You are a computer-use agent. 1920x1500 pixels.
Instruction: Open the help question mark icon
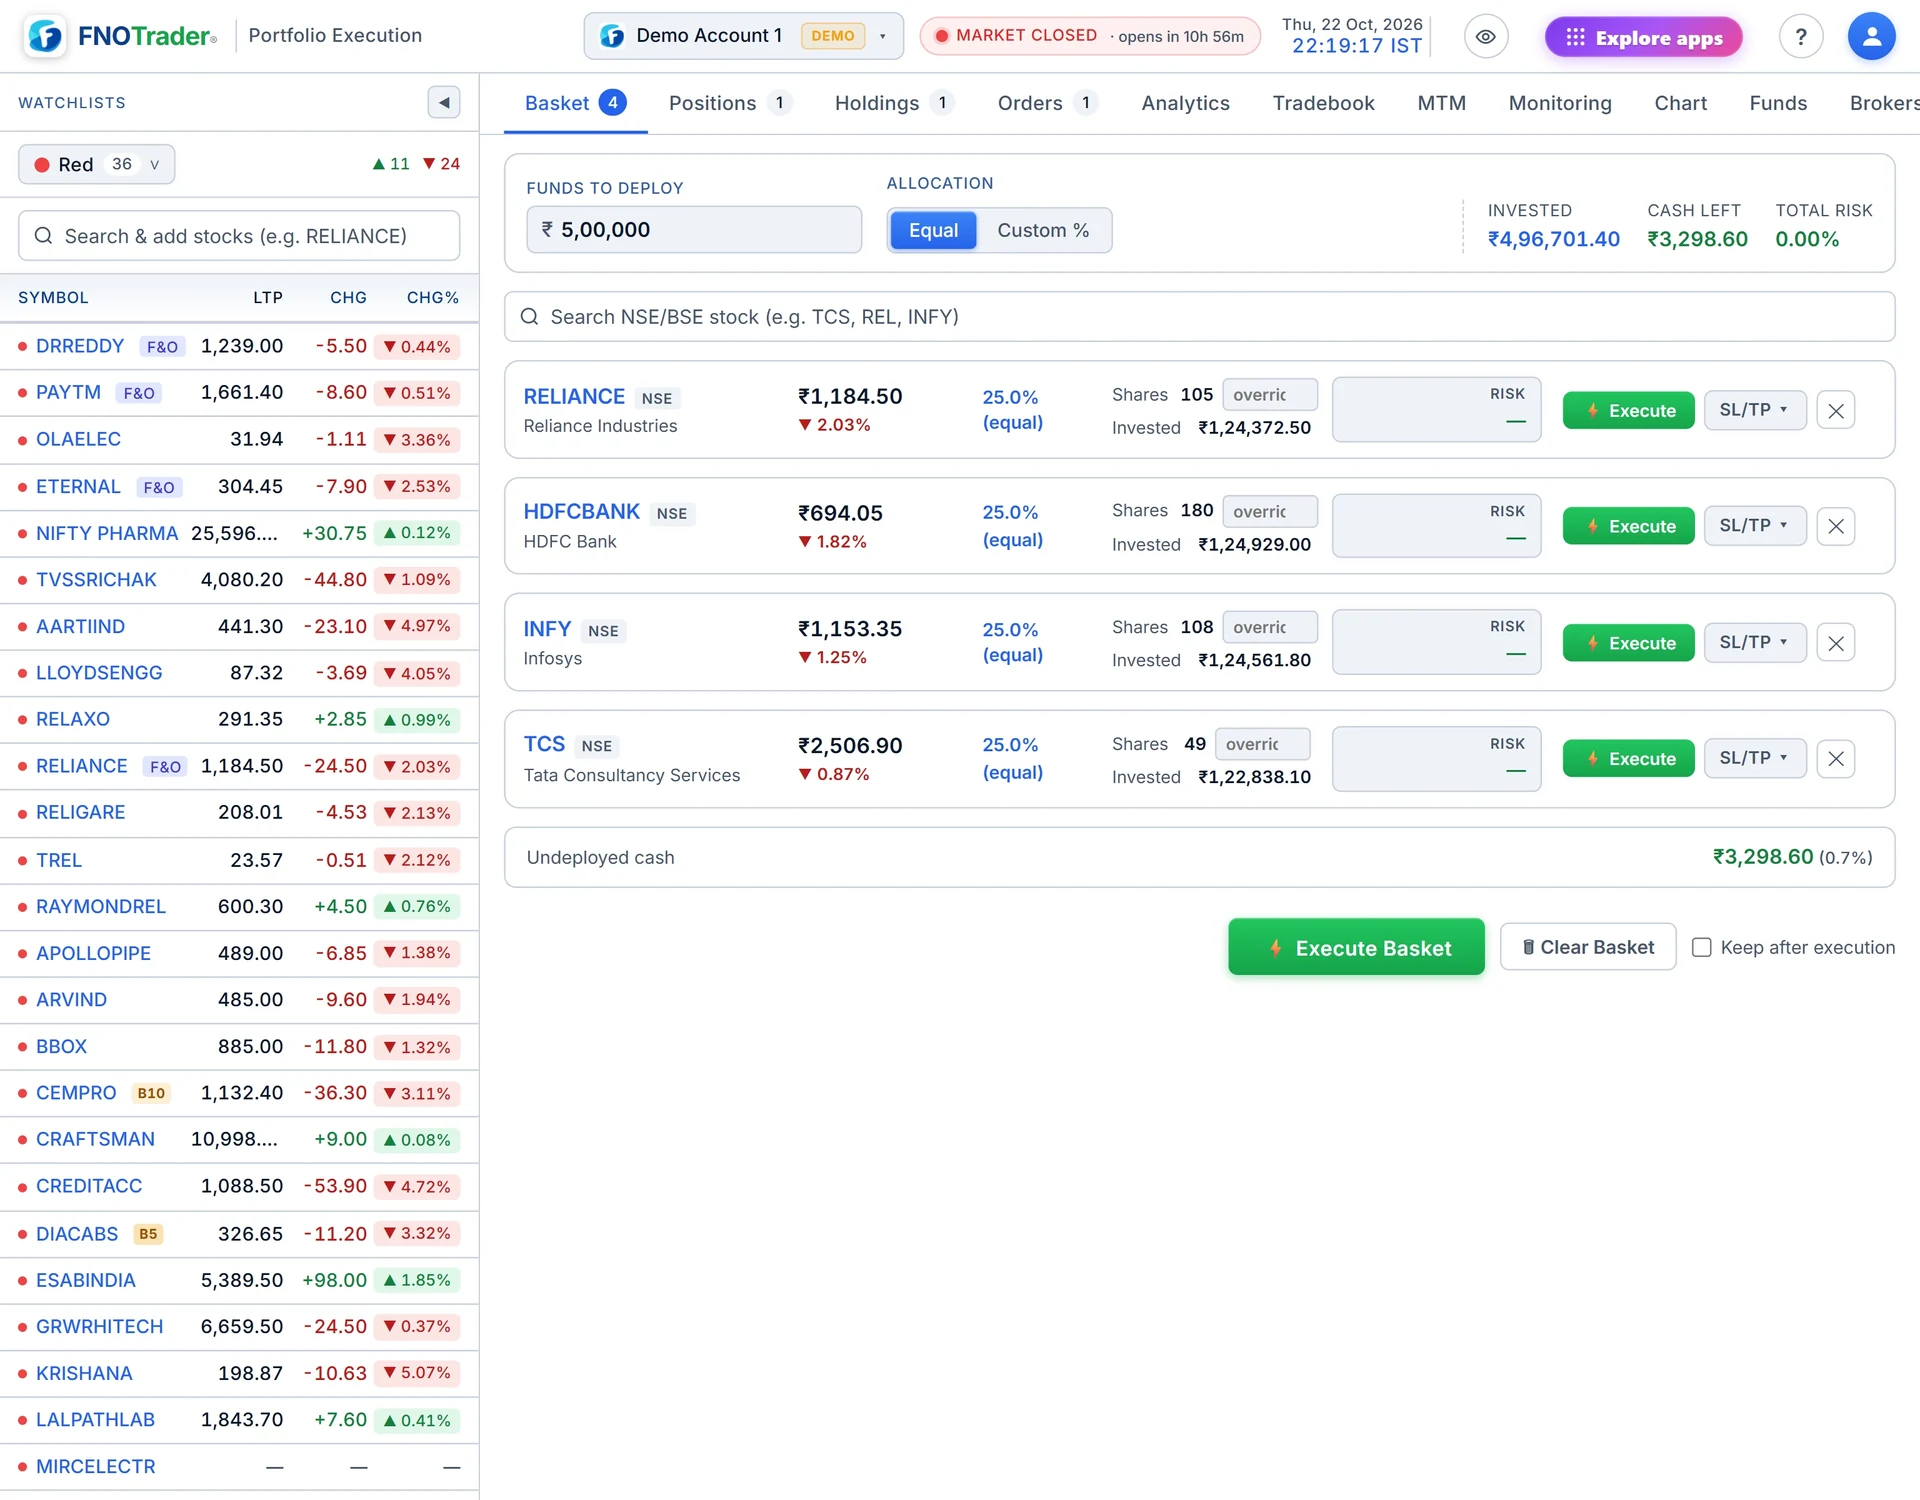[1801, 37]
